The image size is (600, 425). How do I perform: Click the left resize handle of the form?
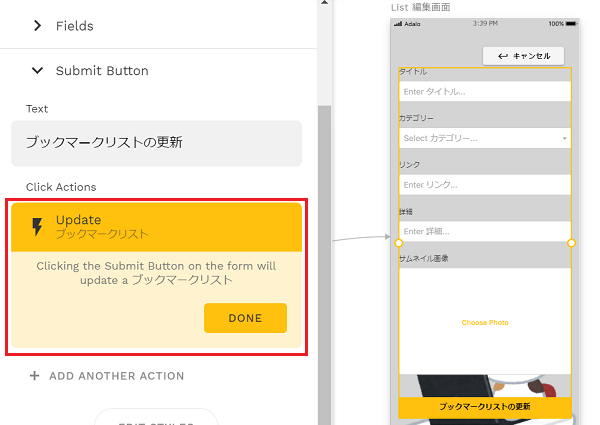coord(399,243)
